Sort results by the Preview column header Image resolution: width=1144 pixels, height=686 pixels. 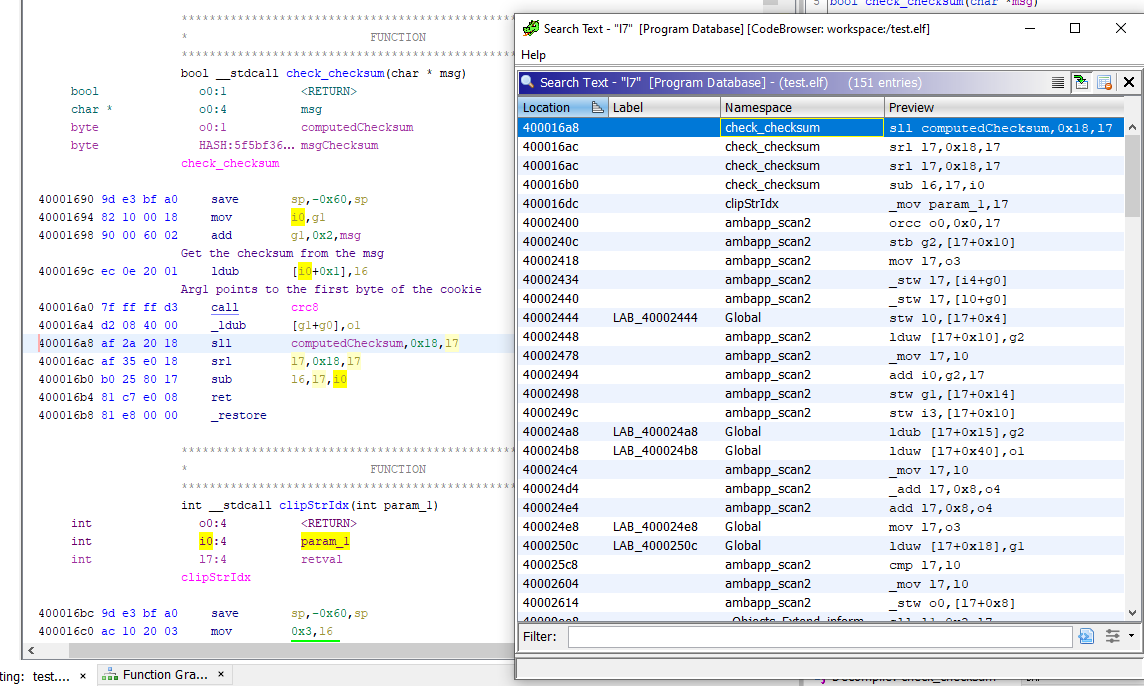(1004, 107)
